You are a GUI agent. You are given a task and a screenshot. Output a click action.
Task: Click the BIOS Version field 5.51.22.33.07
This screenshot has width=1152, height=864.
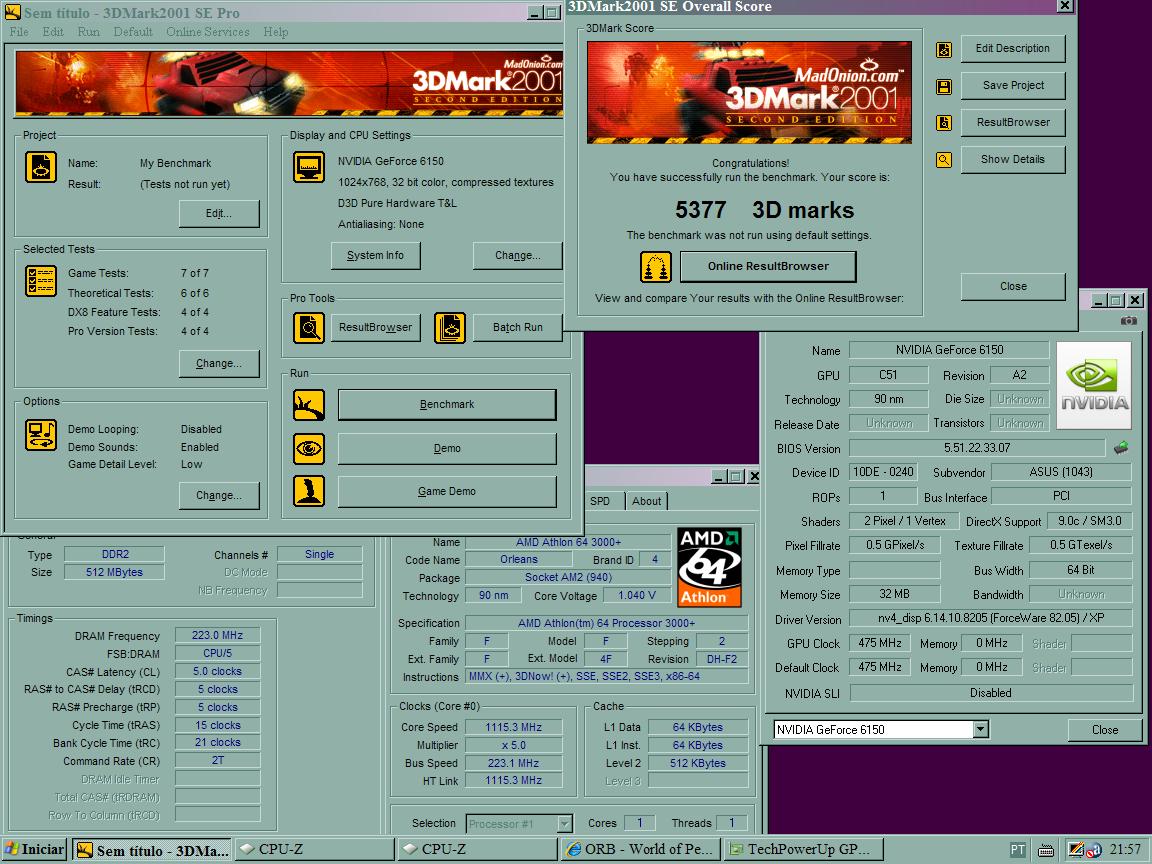[976, 448]
